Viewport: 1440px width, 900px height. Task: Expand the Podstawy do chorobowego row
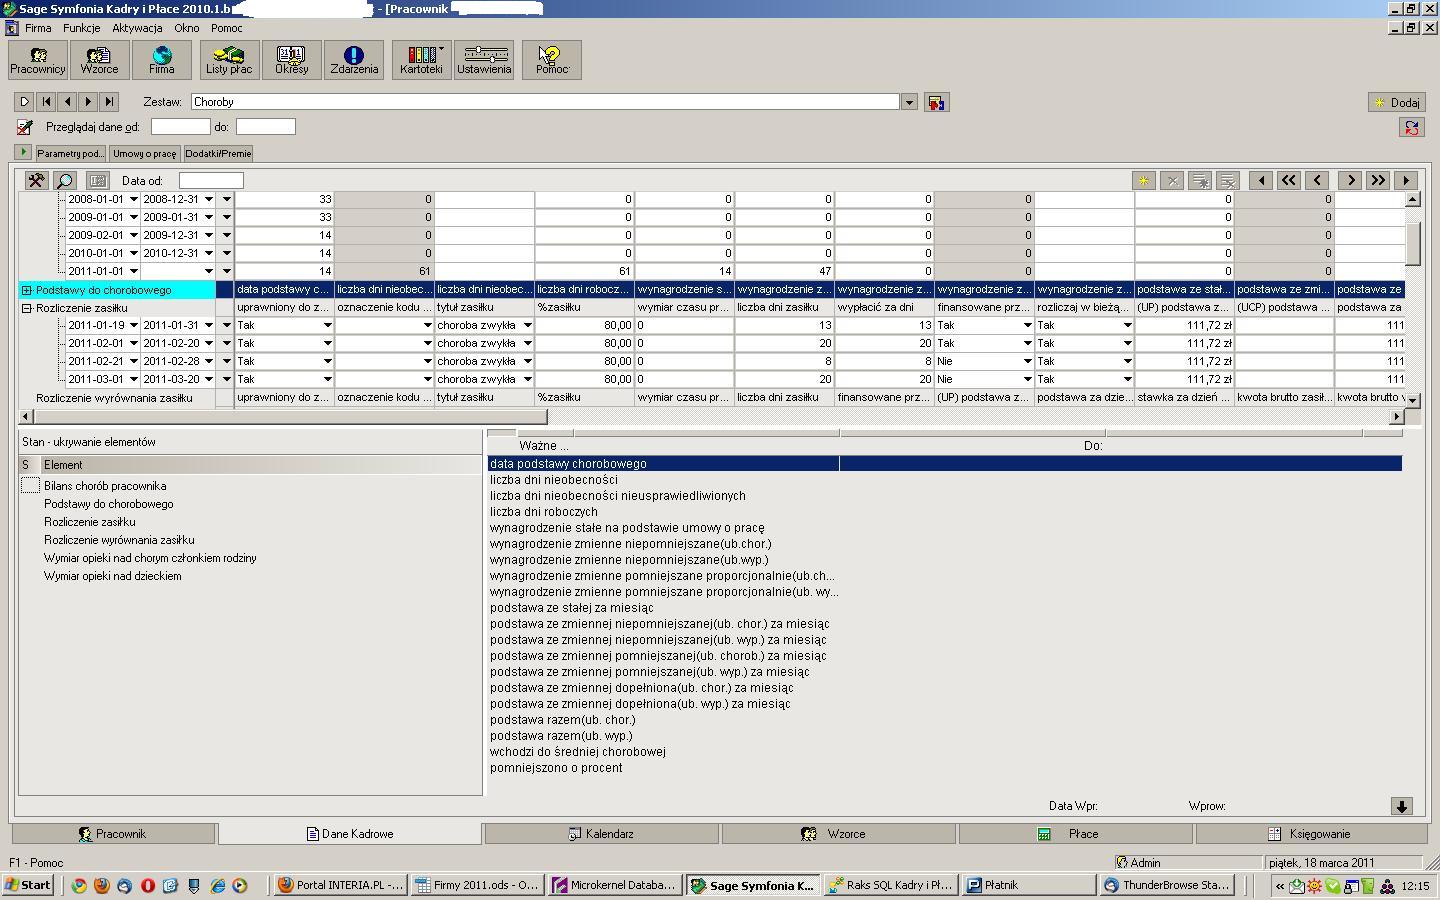[x=27, y=290]
